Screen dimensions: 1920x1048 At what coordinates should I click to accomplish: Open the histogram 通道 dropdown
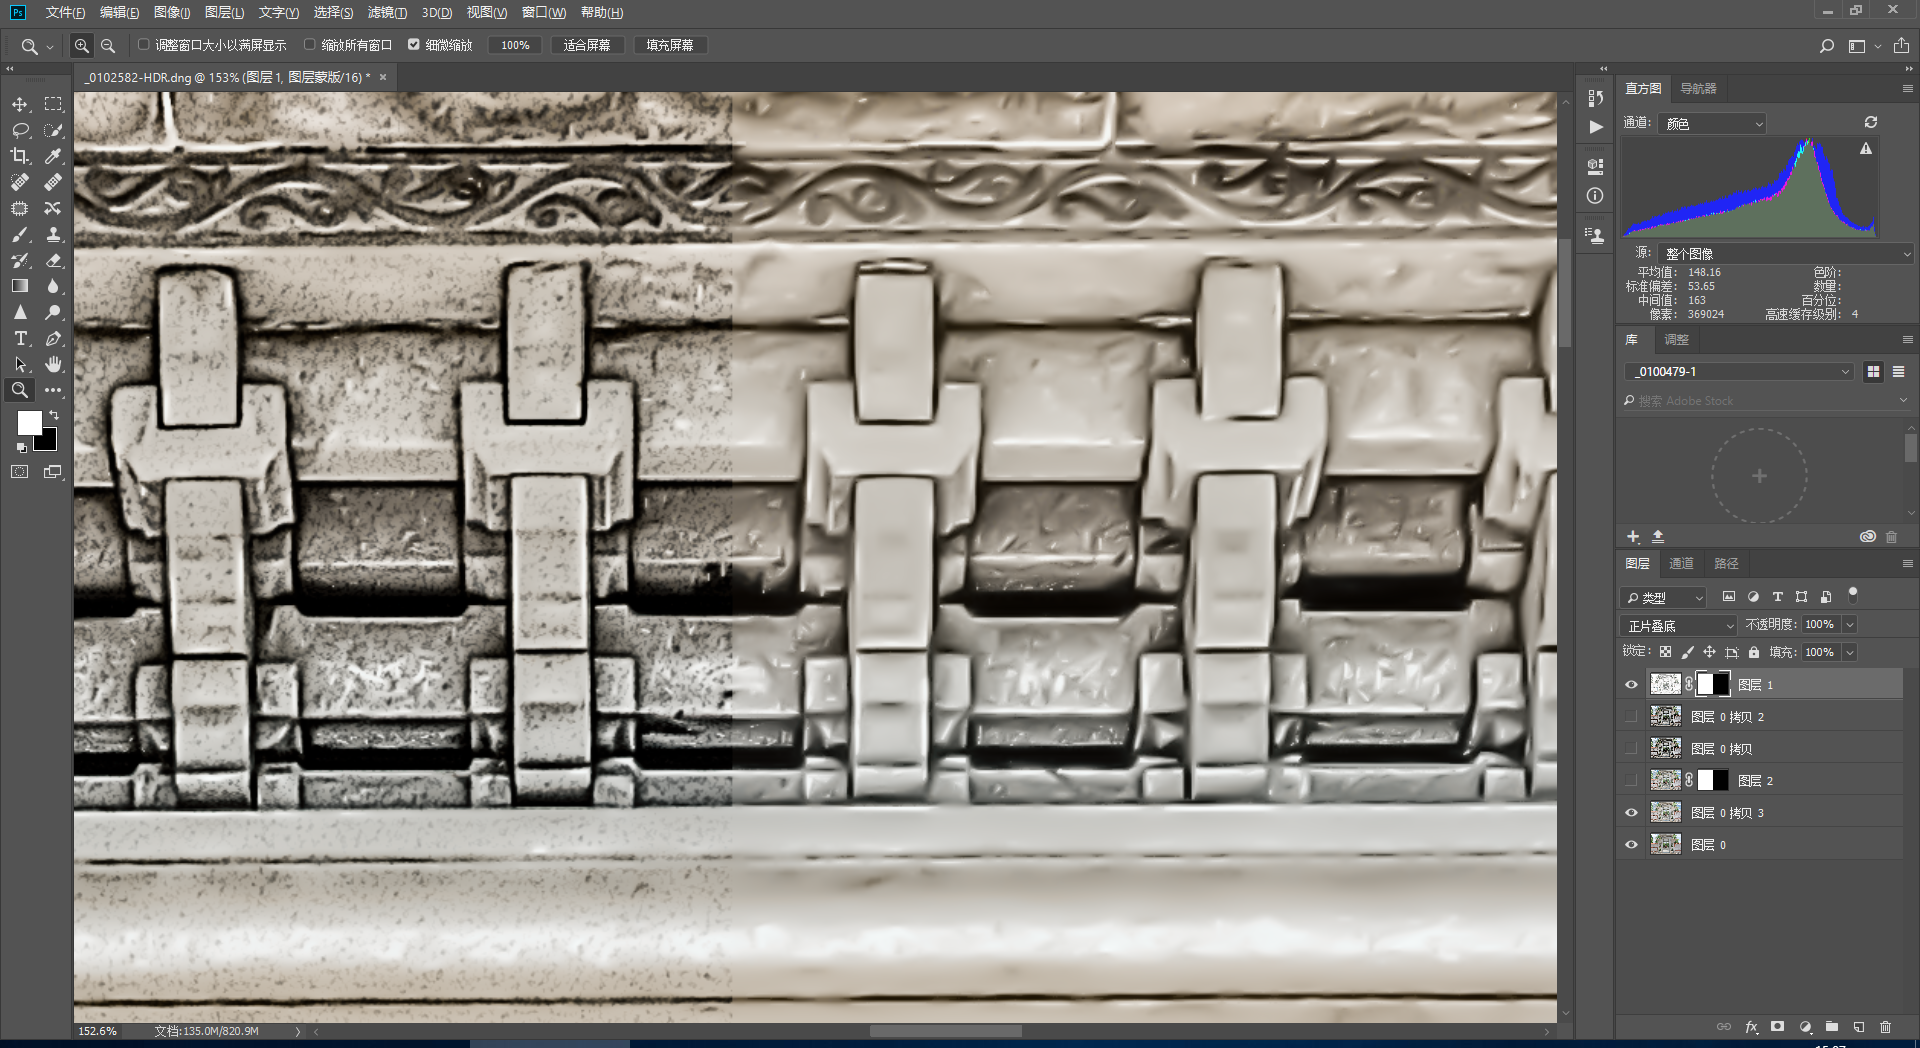click(1712, 124)
